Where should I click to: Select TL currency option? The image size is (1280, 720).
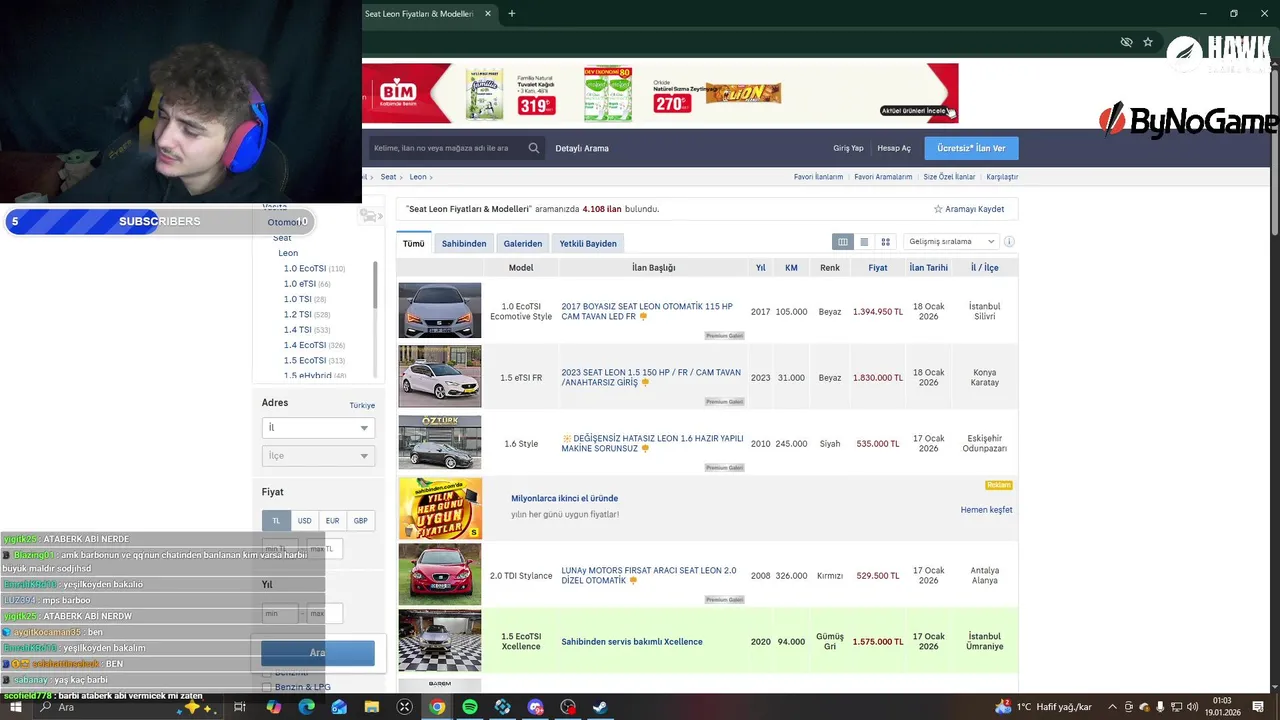point(277,520)
